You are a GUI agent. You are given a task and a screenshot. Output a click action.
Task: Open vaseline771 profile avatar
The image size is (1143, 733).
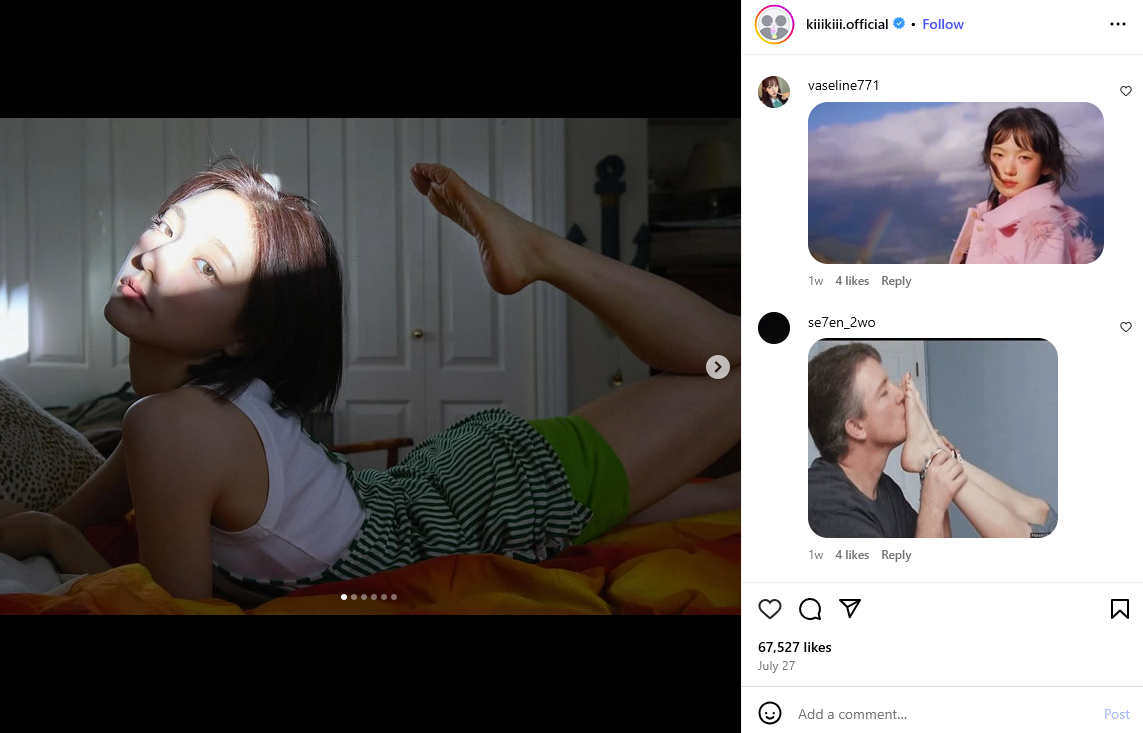point(774,92)
